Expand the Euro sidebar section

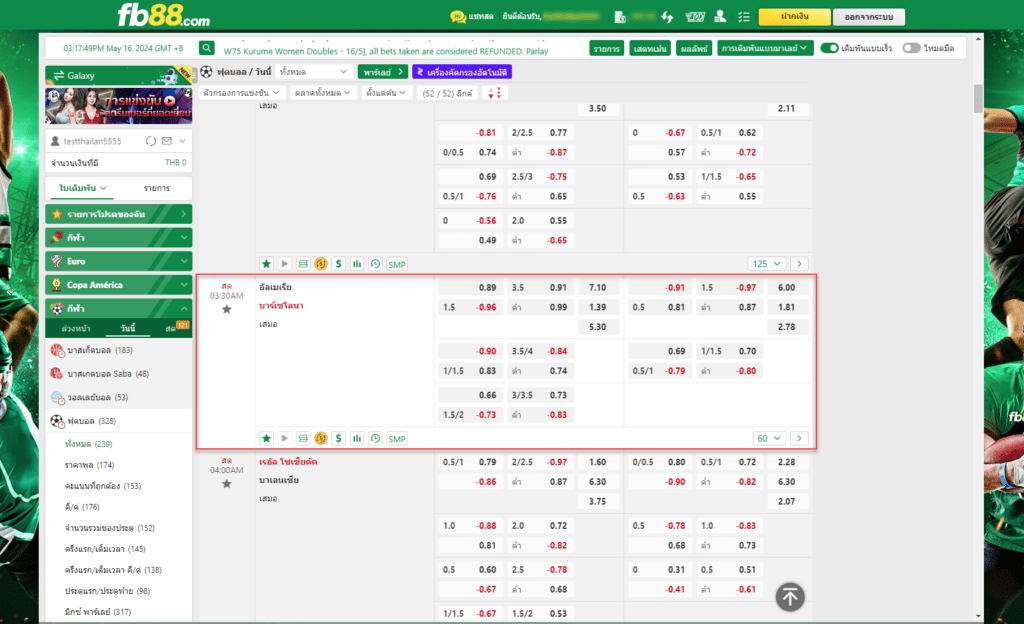(x=119, y=261)
